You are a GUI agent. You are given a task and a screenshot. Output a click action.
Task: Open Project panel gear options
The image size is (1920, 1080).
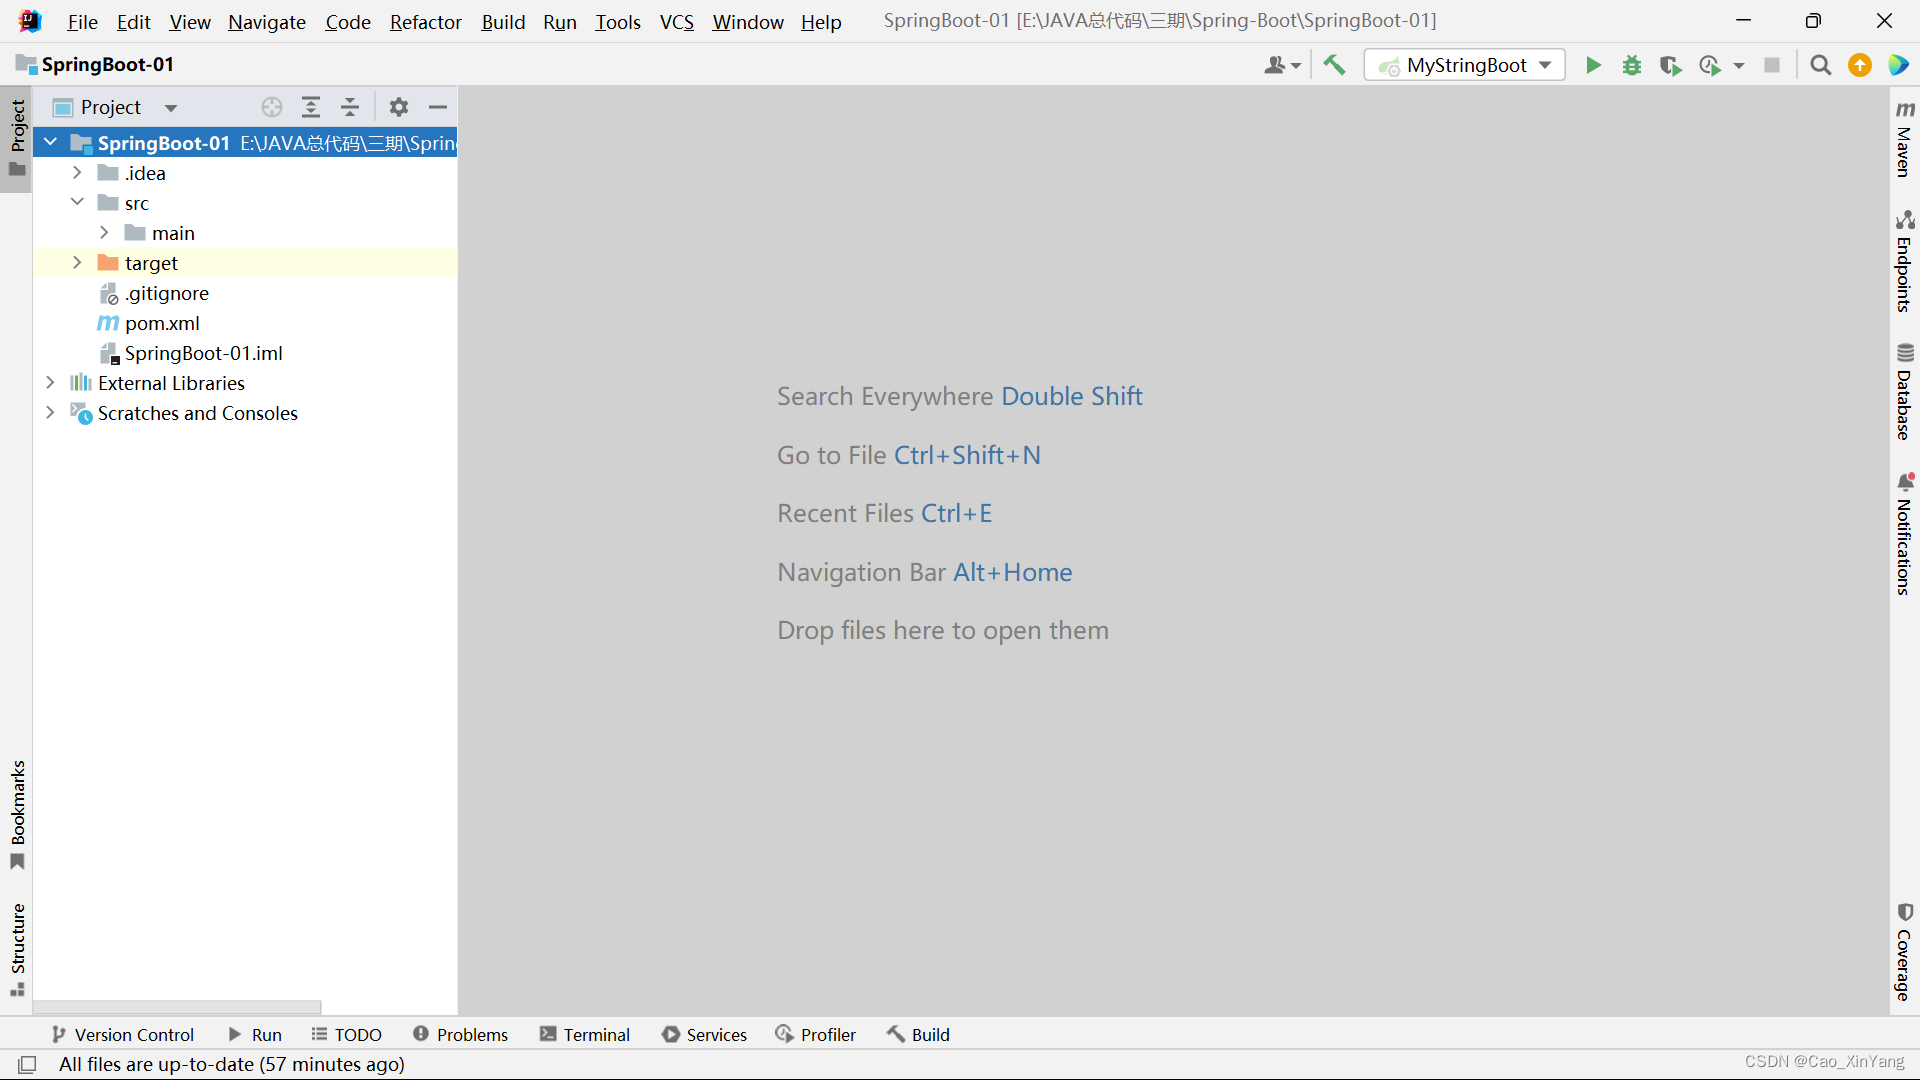[x=399, y=107]
